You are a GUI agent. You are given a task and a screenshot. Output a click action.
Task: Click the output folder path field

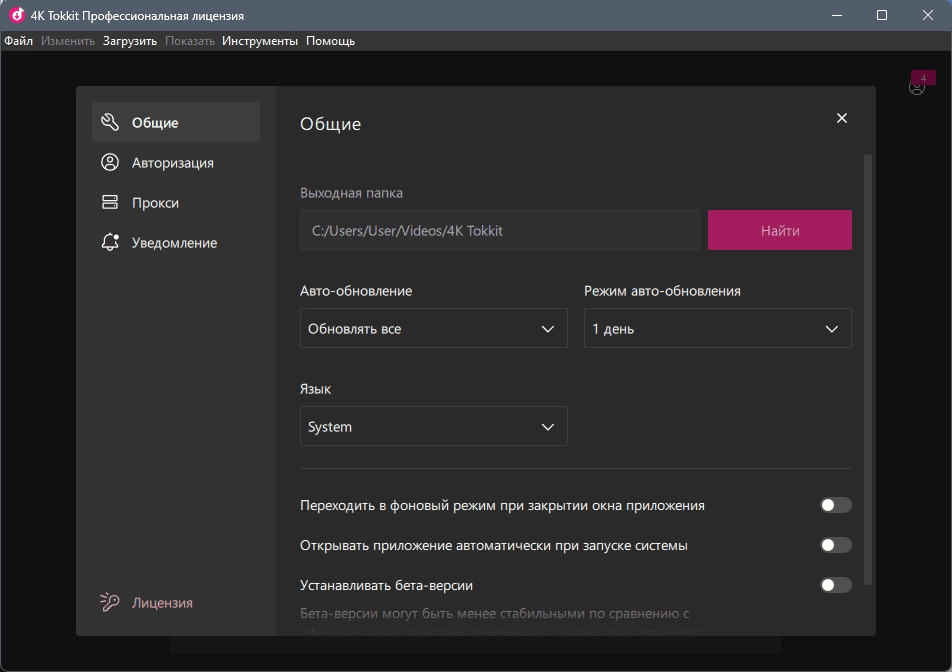coord(500,230)
